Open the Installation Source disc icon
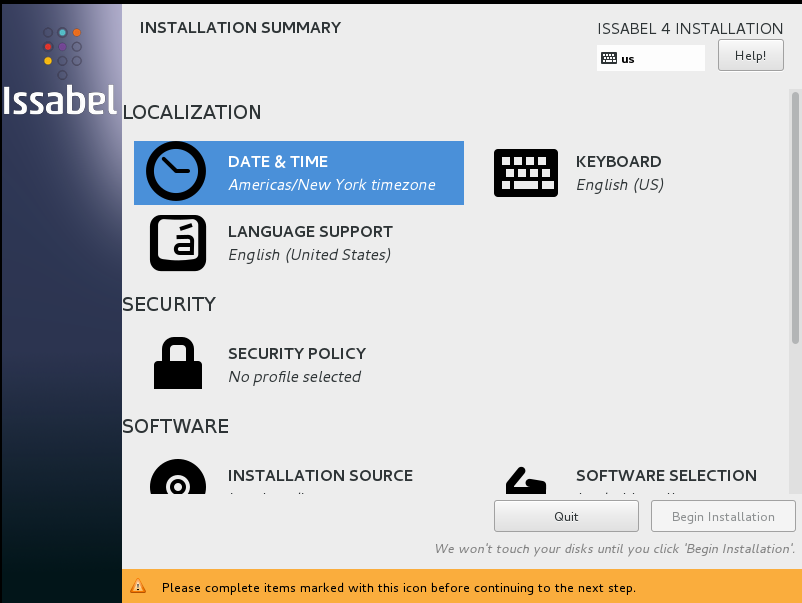This screenshot has width=802, height=603. (176, 477)
